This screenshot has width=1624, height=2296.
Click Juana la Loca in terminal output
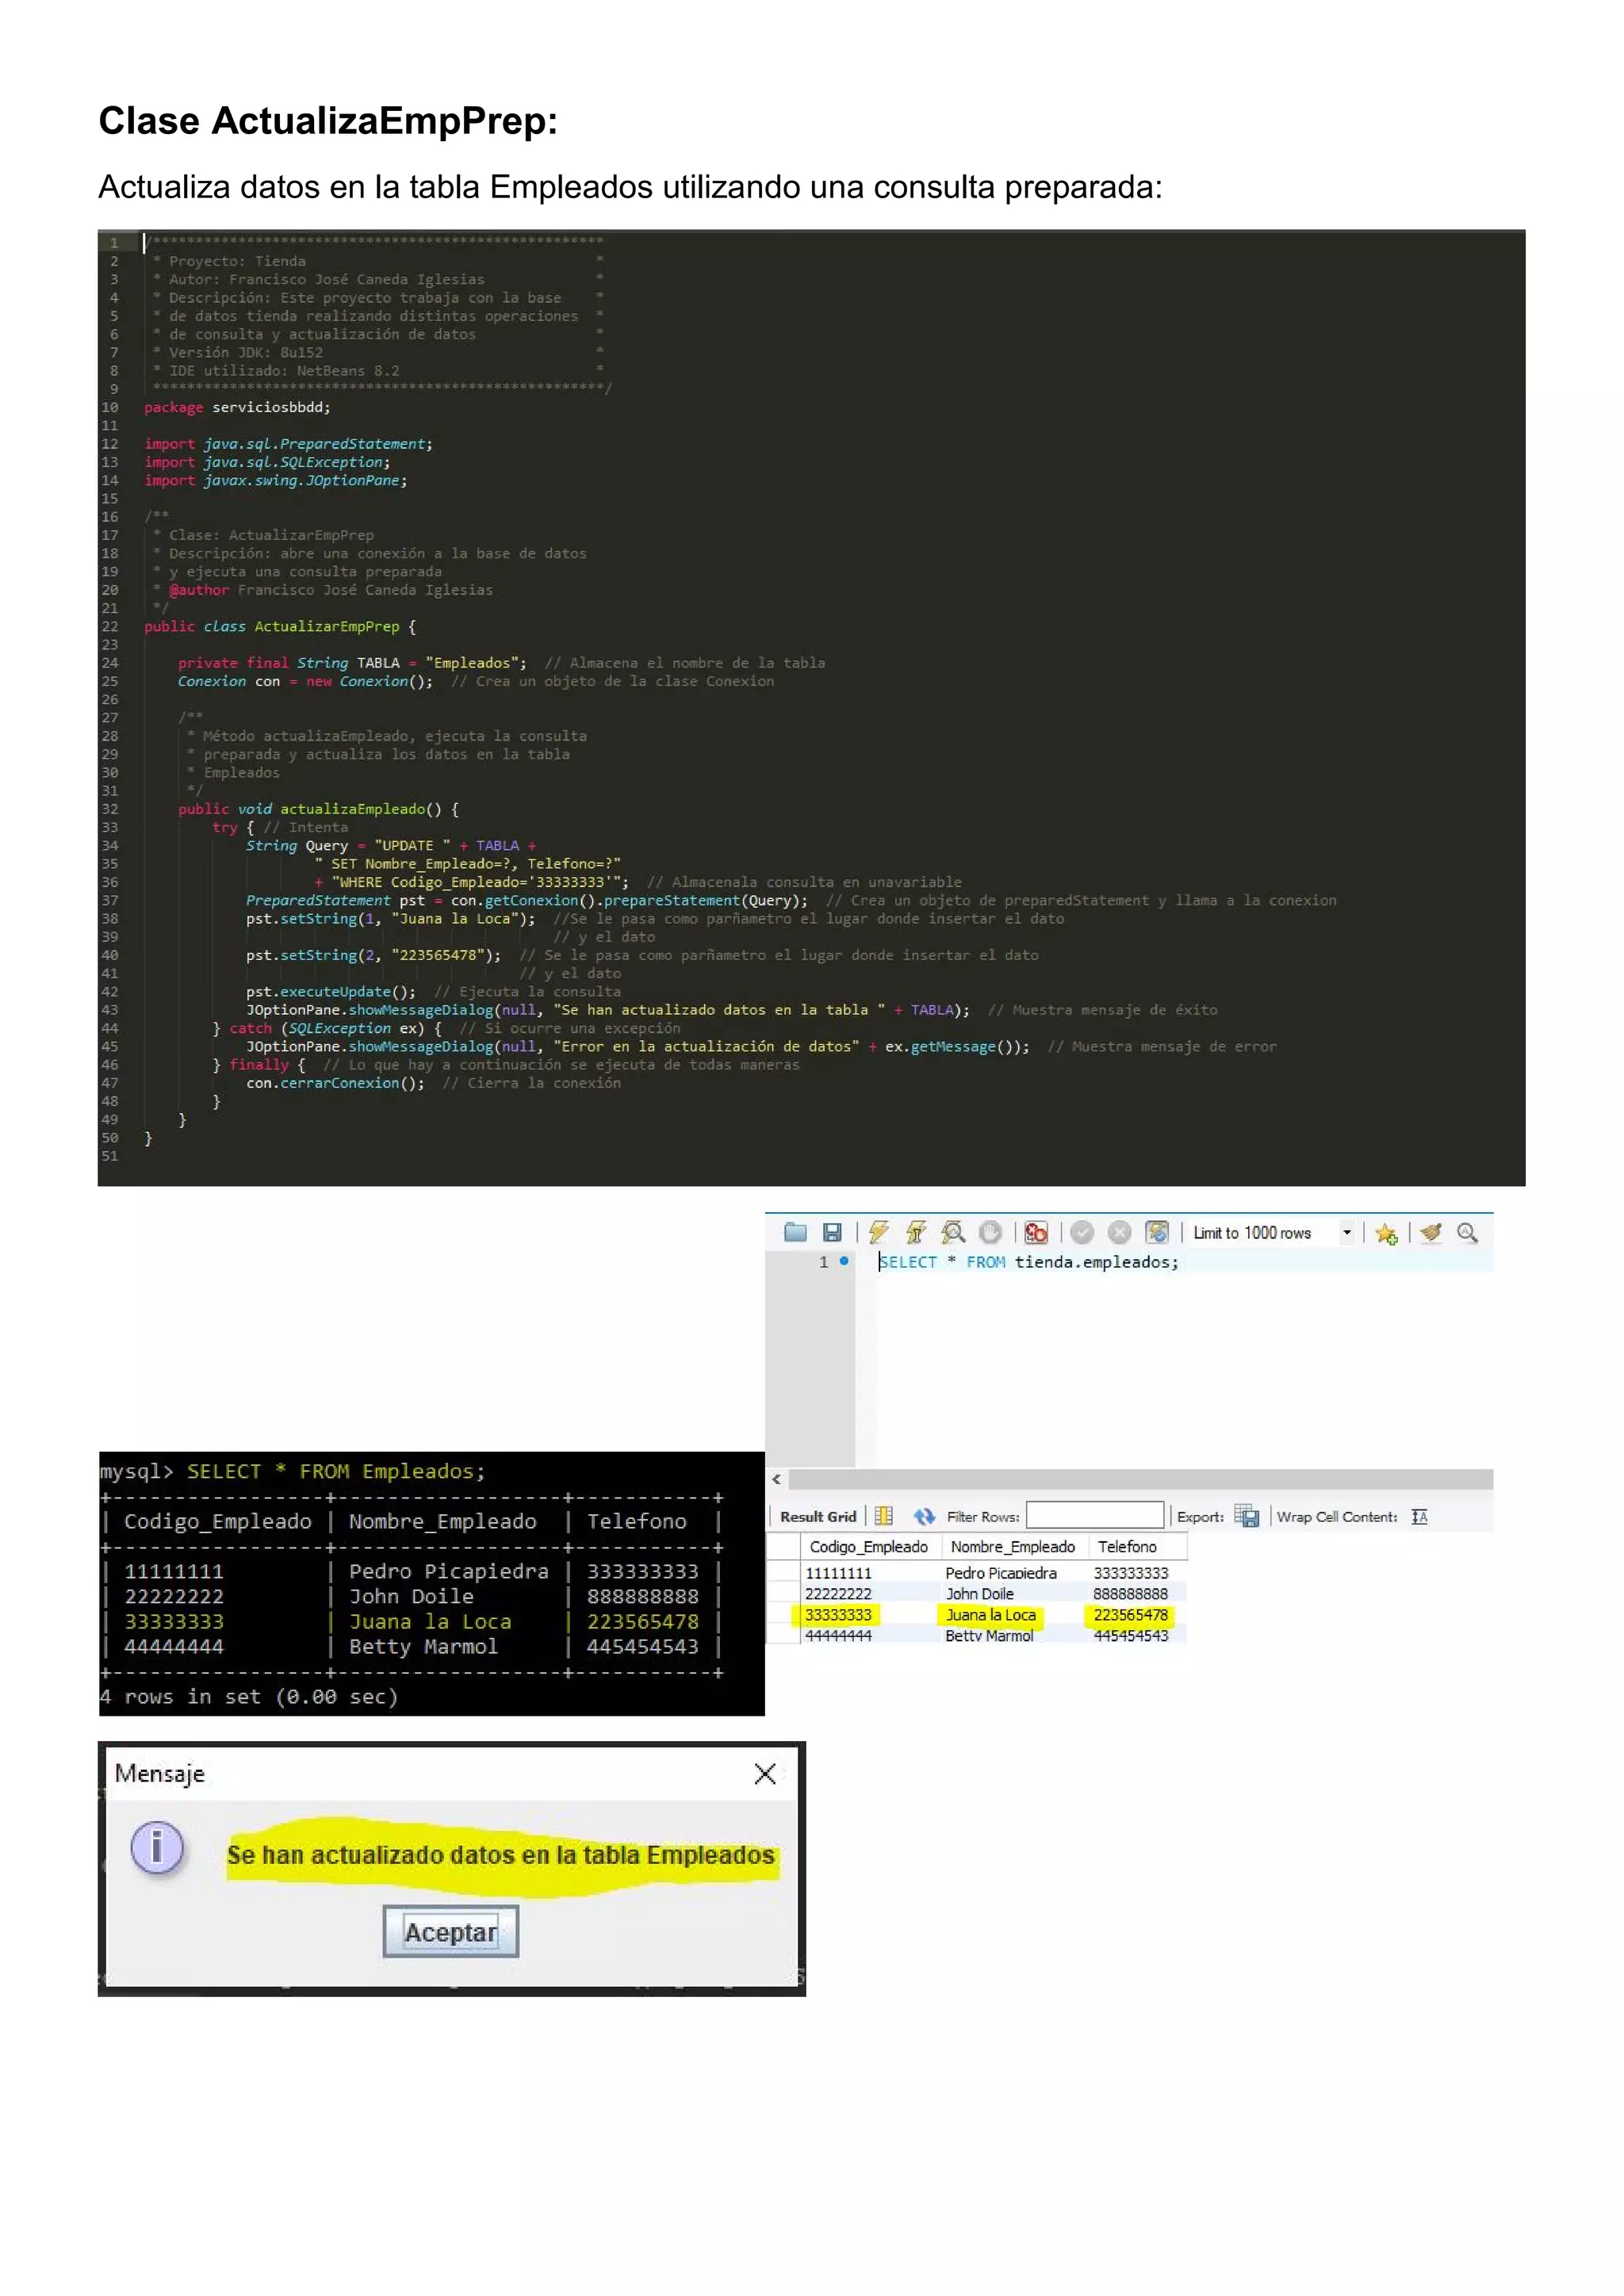430,1621
